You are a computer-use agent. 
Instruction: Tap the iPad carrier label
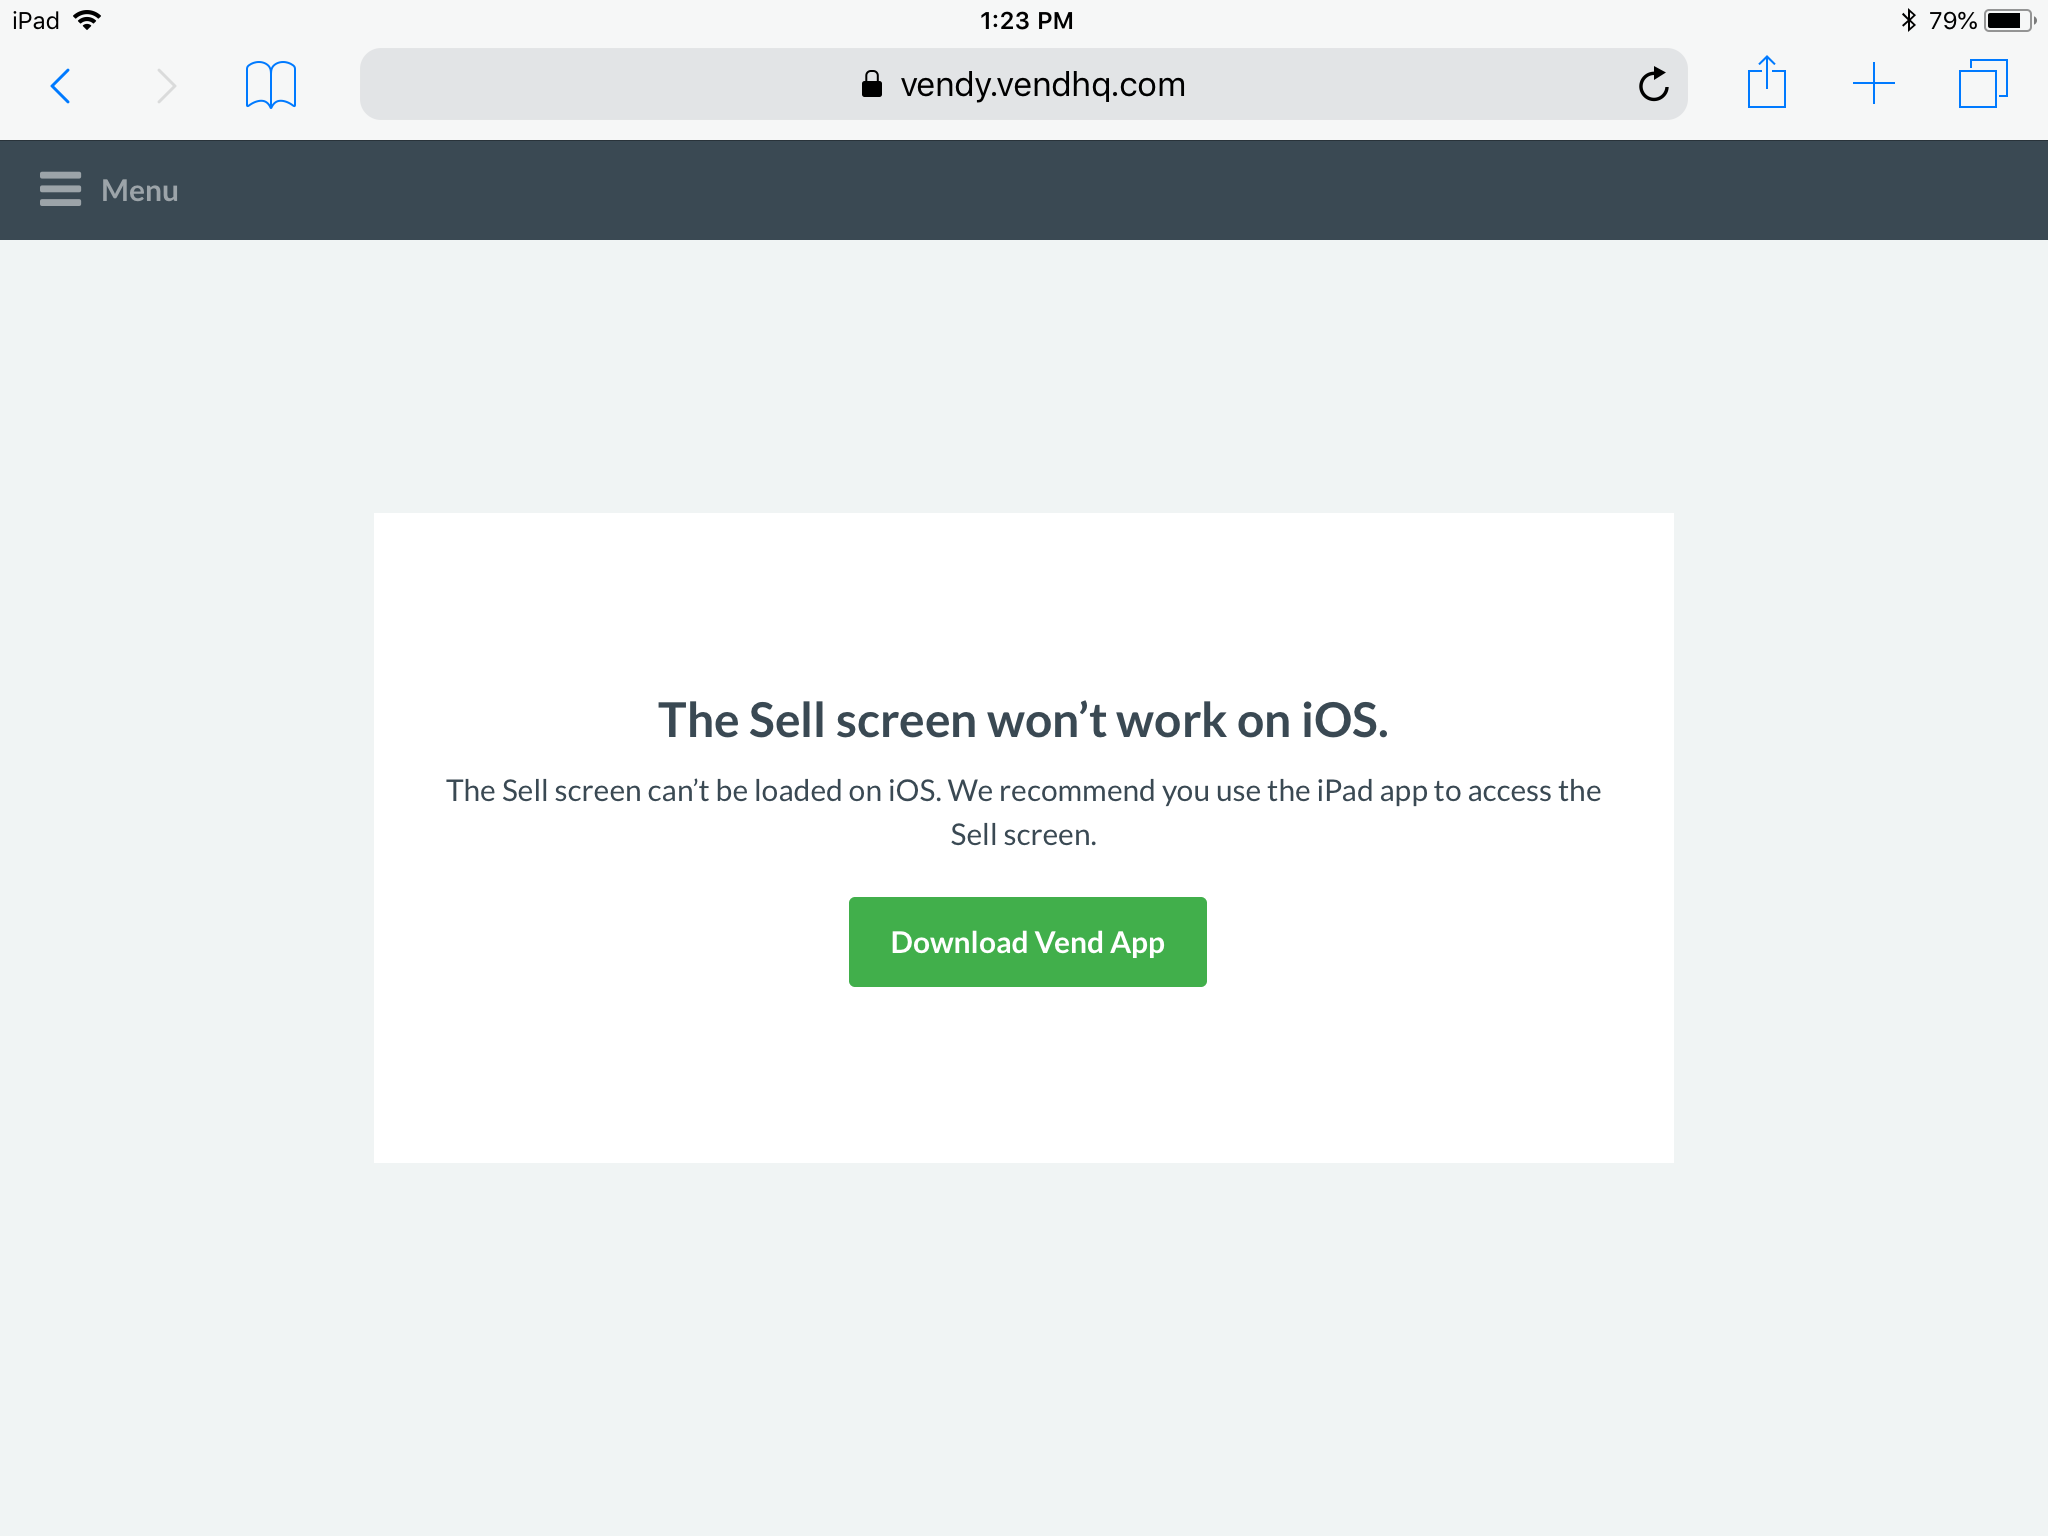36,20
